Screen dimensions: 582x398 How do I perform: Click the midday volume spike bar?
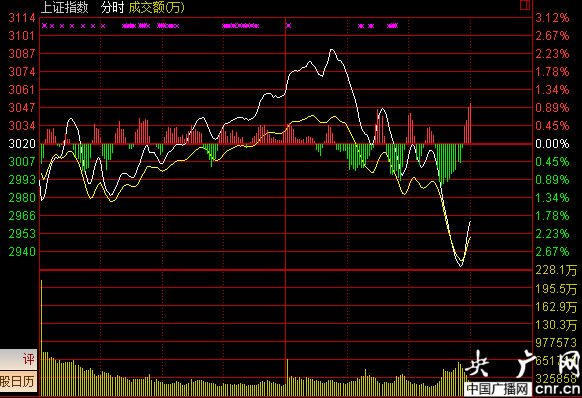(x=287, y=377)
